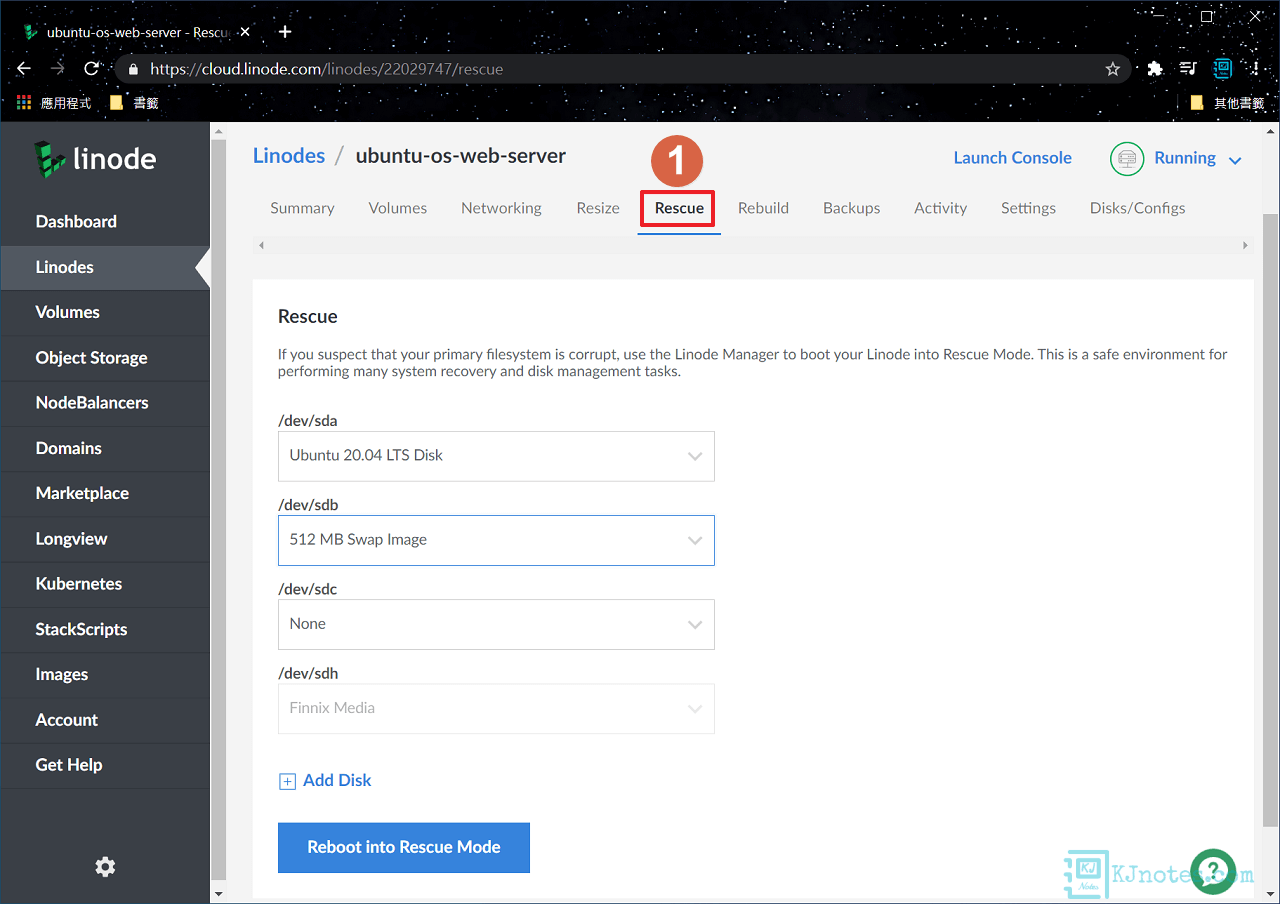Switch to the Resize tab
The image size is (1280, 904).
[598, 208]
